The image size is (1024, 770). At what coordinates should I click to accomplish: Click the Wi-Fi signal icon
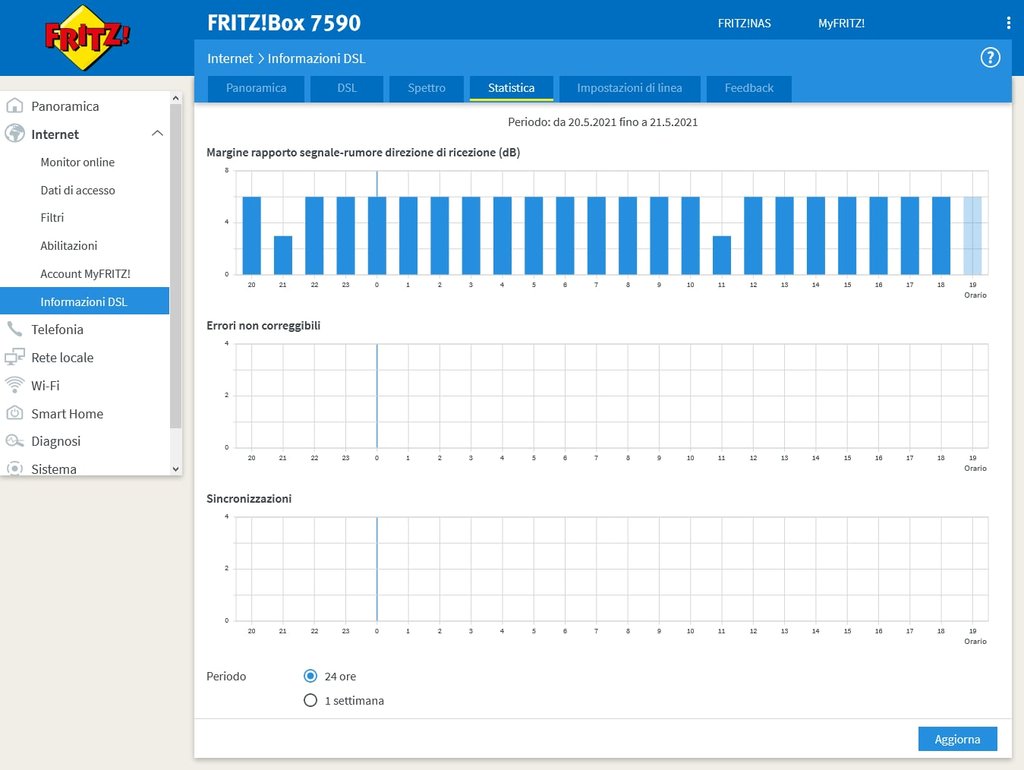pos(14,385)
